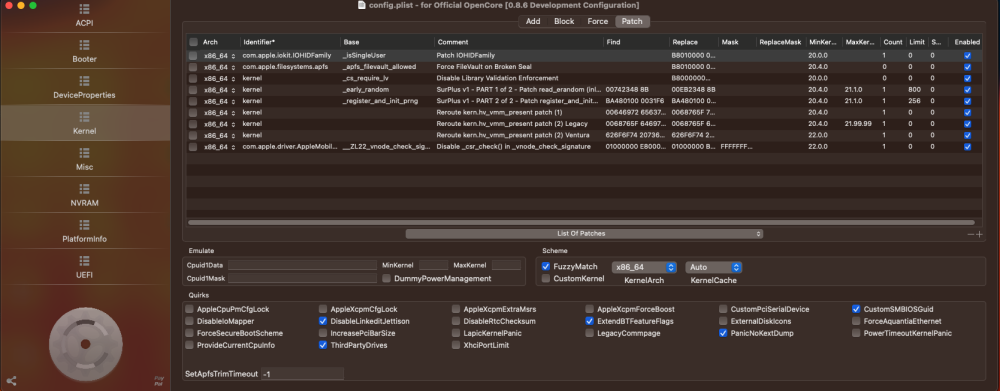This screenshot has height=391, width=1000.
Task: Click the Cpuid1Data input field
Action: [302, 265]
